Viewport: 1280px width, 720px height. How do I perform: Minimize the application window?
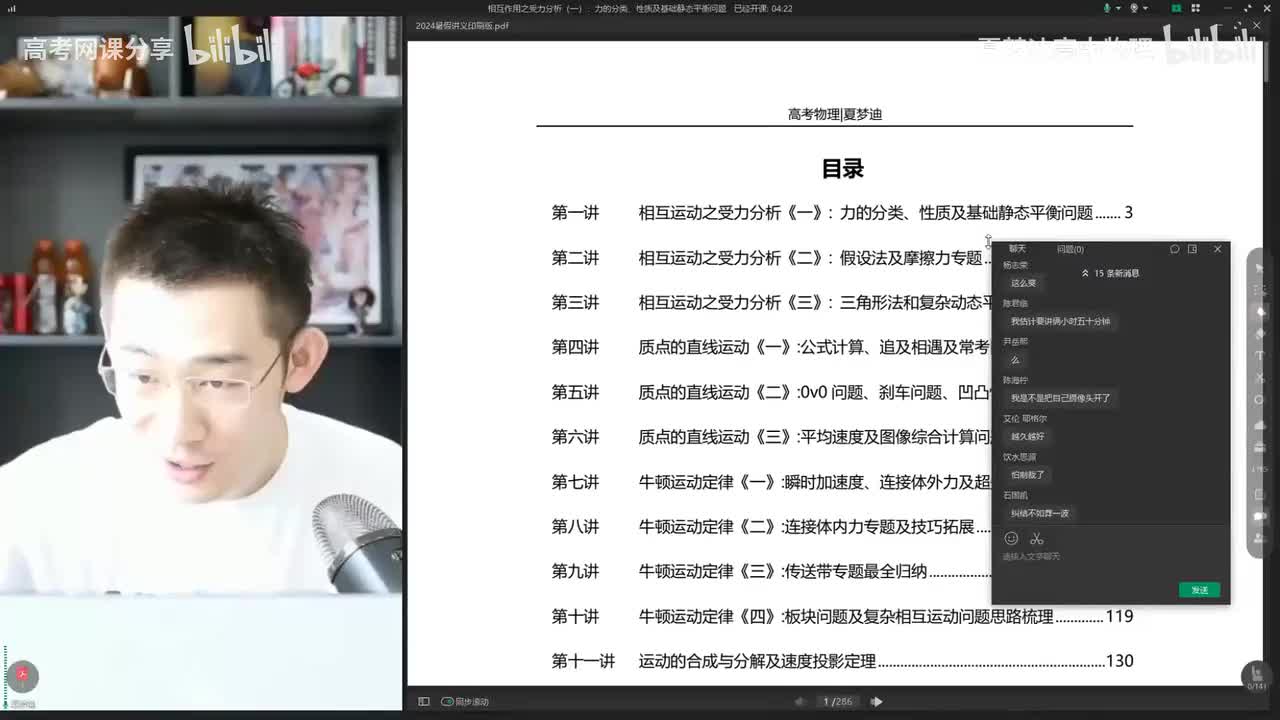coord(1228,8)
